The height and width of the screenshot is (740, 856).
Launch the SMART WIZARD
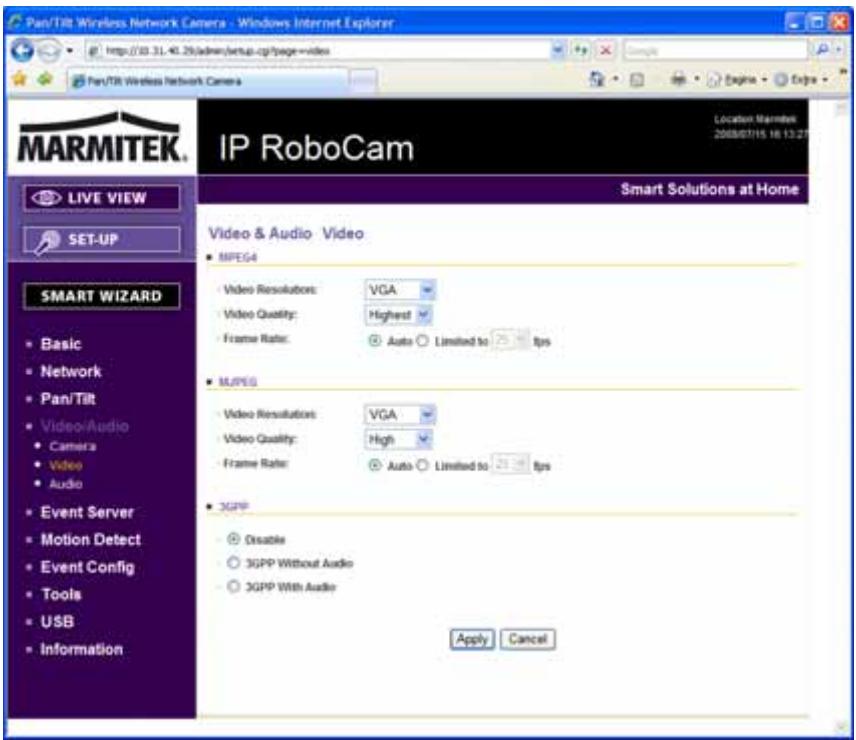[102, 296]
